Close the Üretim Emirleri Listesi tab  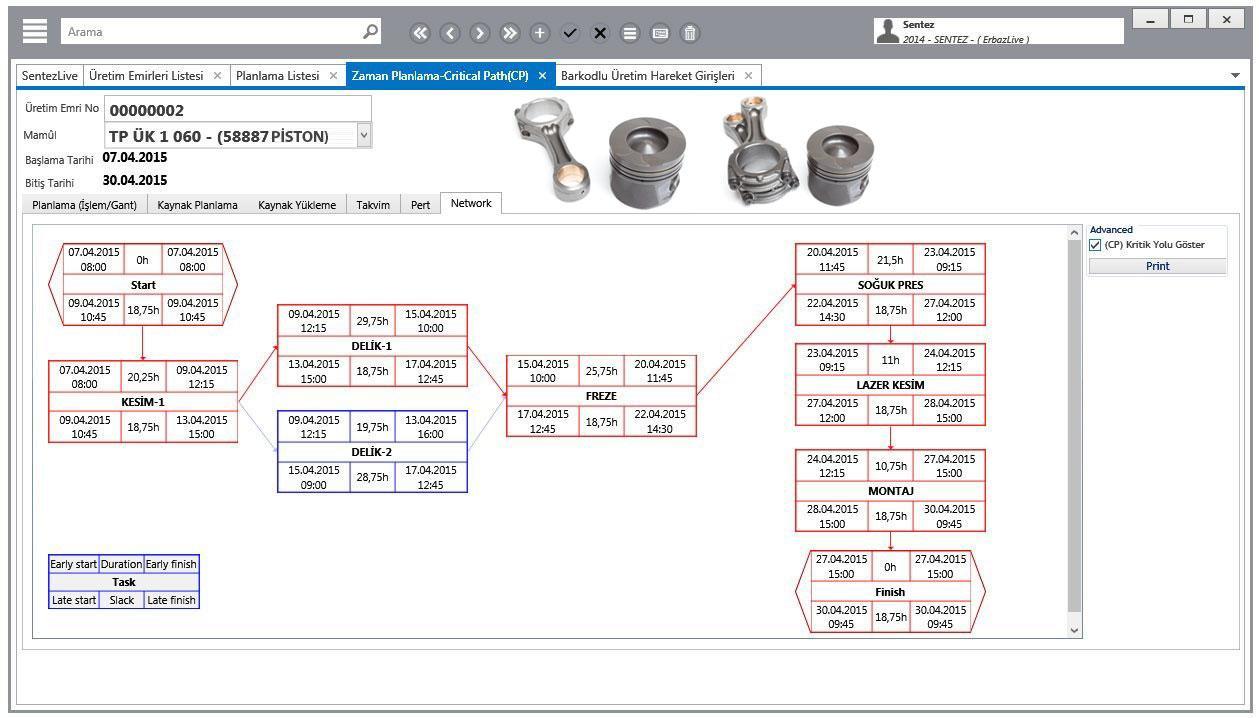tap(217, 76)
